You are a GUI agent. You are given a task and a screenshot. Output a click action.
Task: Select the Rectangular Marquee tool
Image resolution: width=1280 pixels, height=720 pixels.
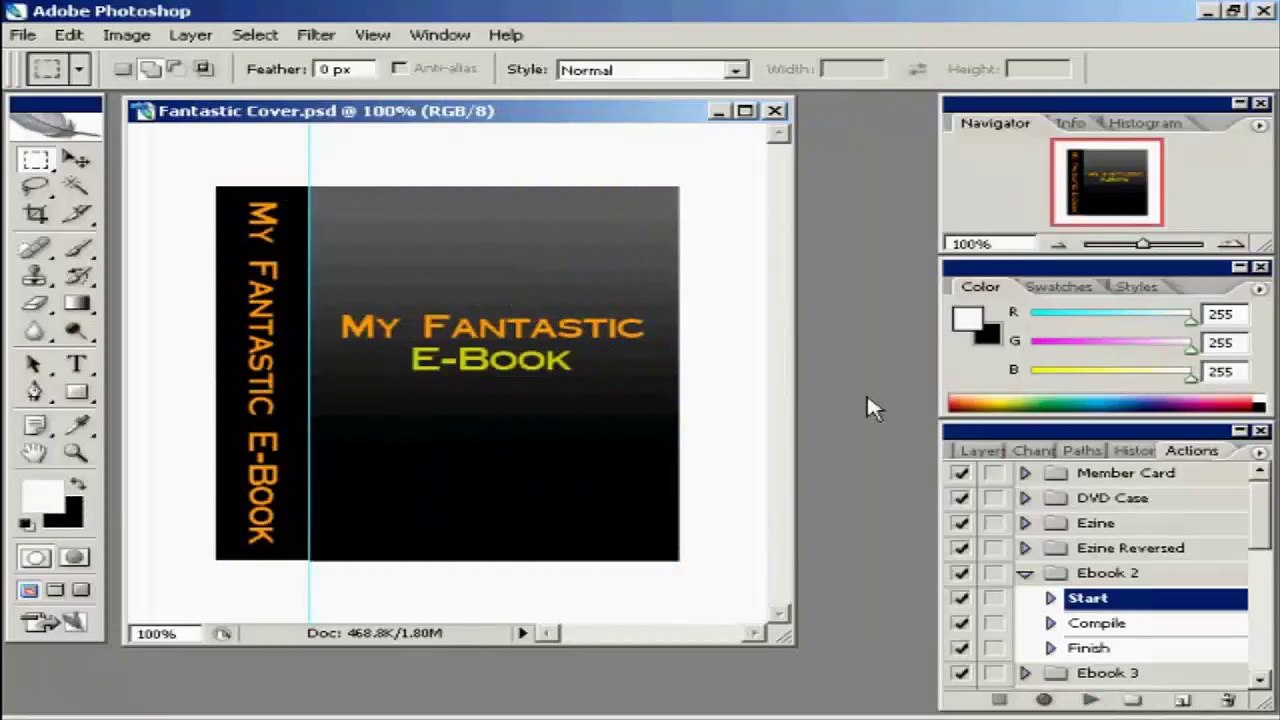[36, 159]
